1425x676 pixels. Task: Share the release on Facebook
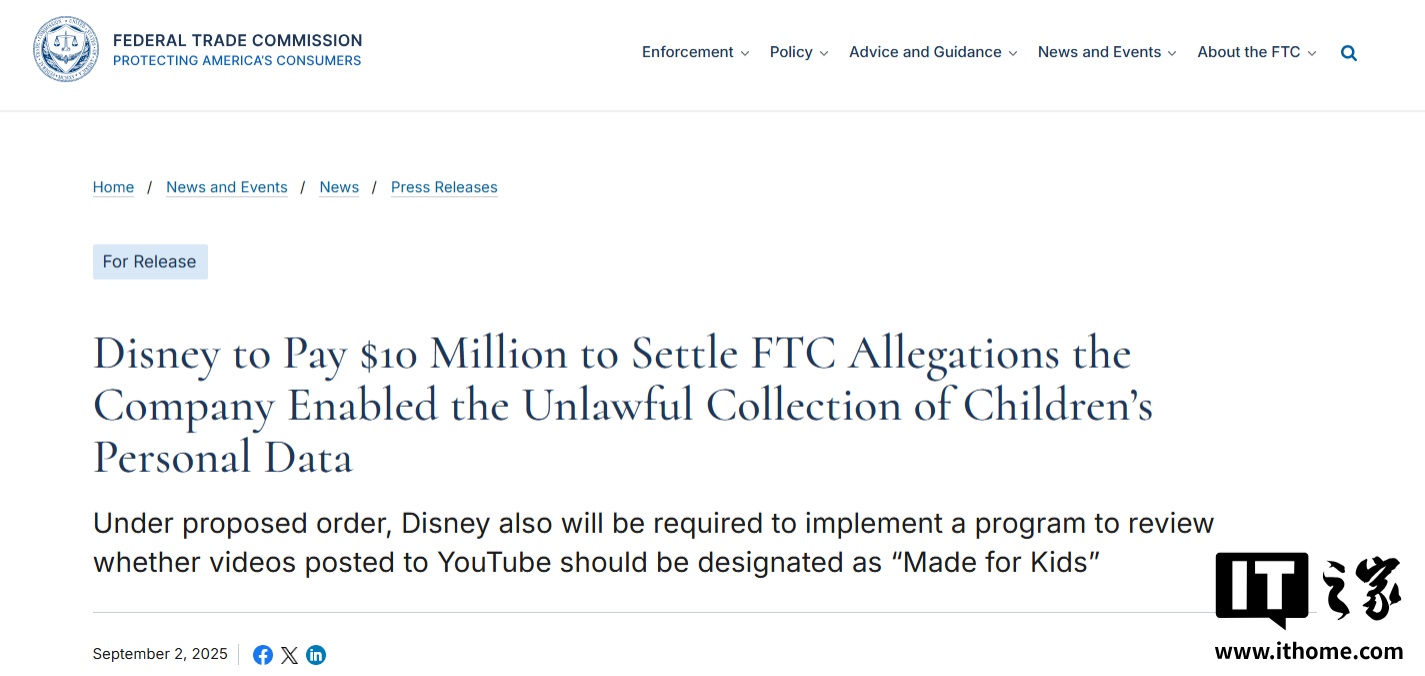(x=263, y=655)
